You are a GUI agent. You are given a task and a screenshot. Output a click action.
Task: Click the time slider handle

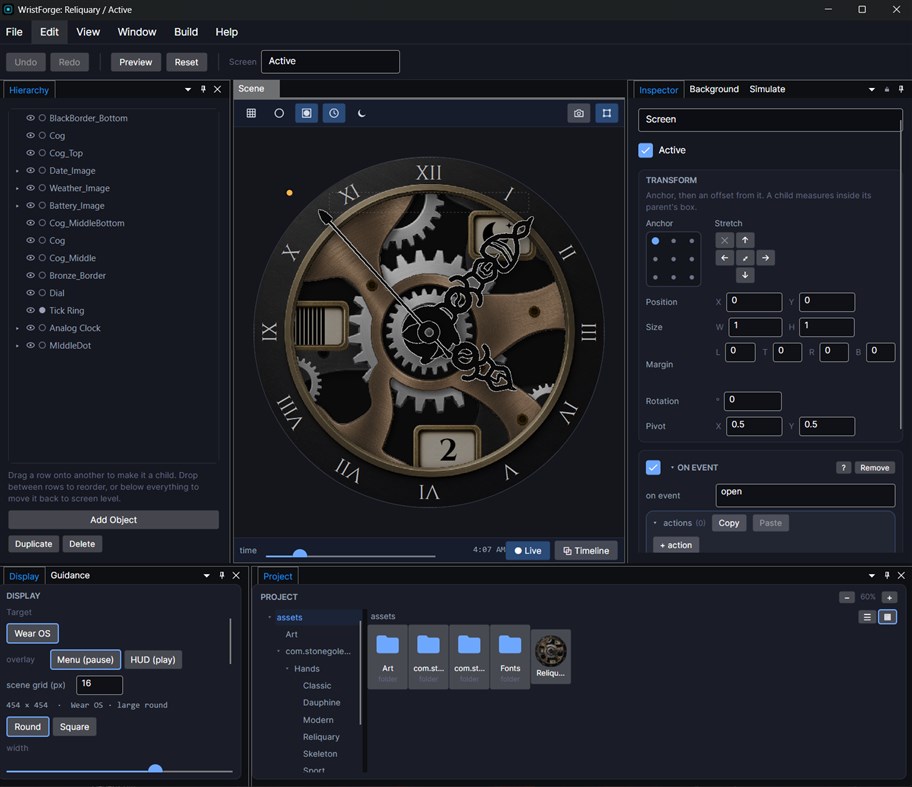pos(300,554)
